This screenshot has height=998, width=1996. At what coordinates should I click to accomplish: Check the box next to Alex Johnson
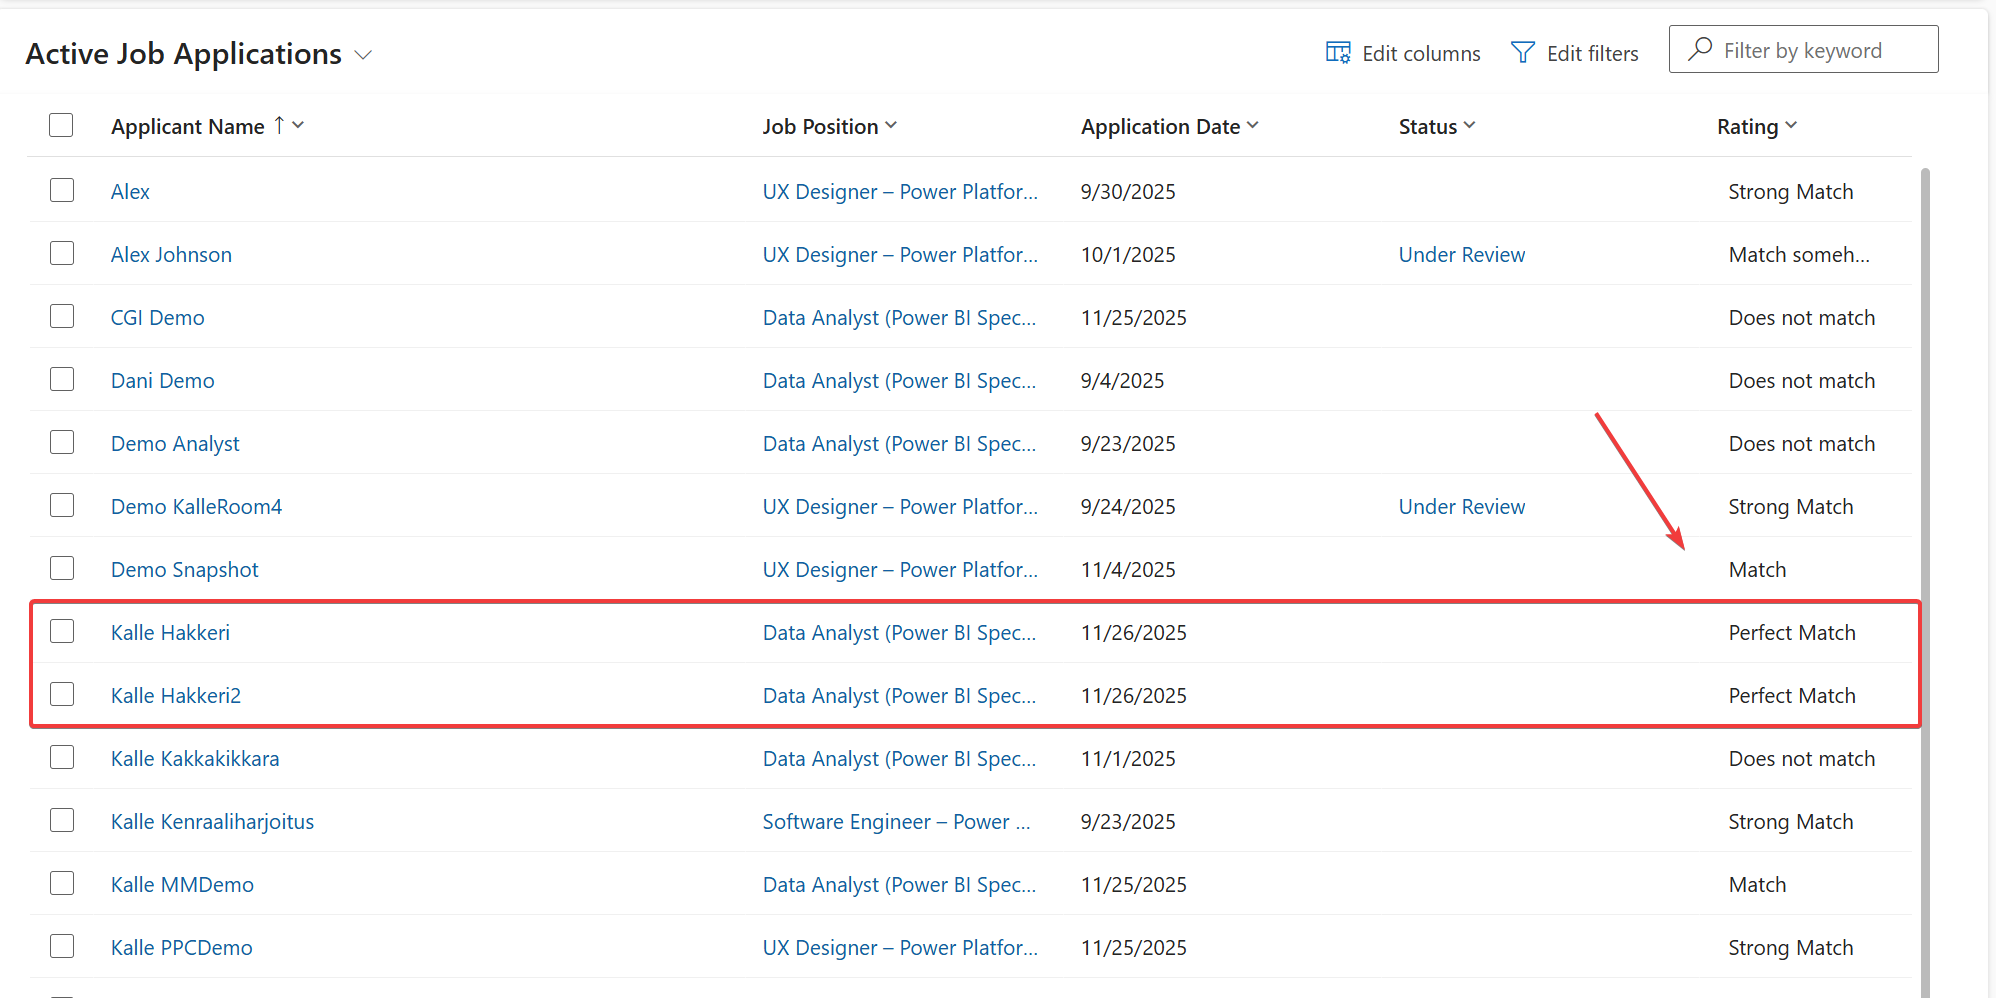[x=62, y=254]
